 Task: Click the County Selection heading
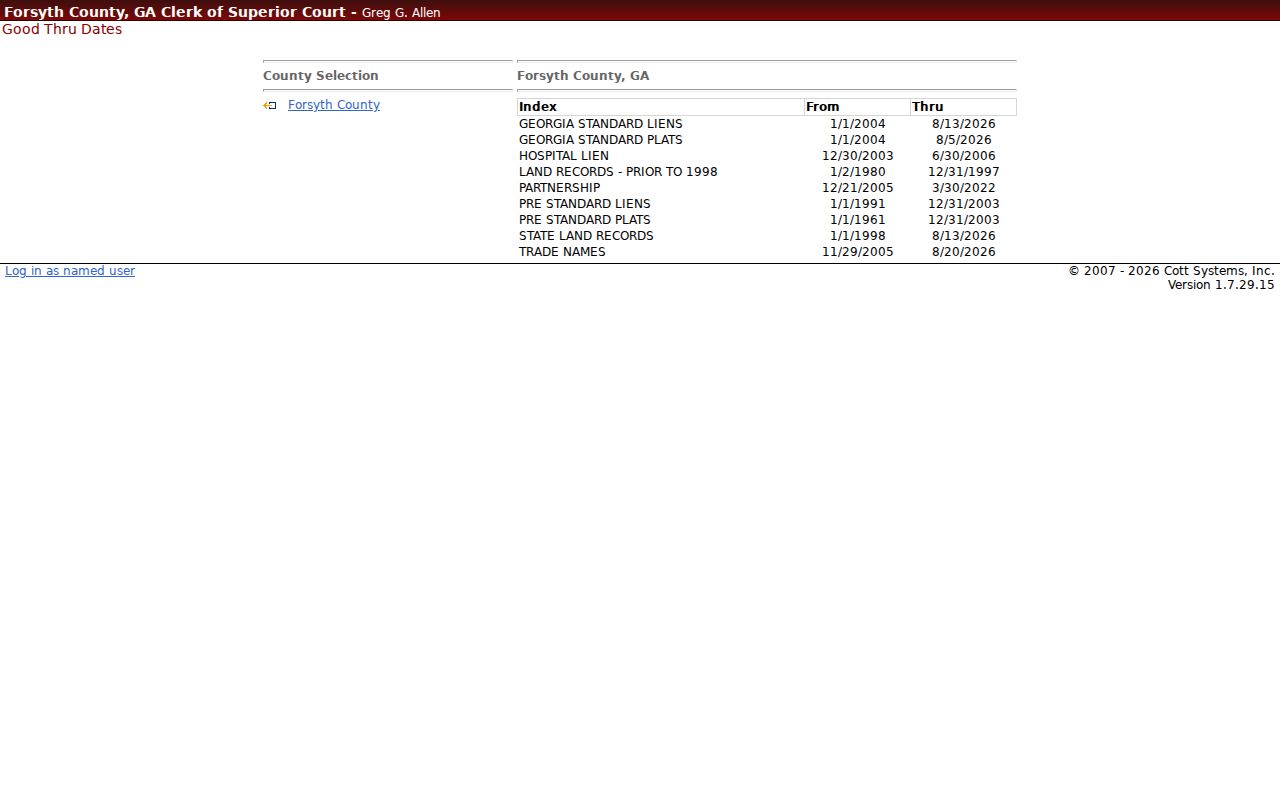click(321, 76)
